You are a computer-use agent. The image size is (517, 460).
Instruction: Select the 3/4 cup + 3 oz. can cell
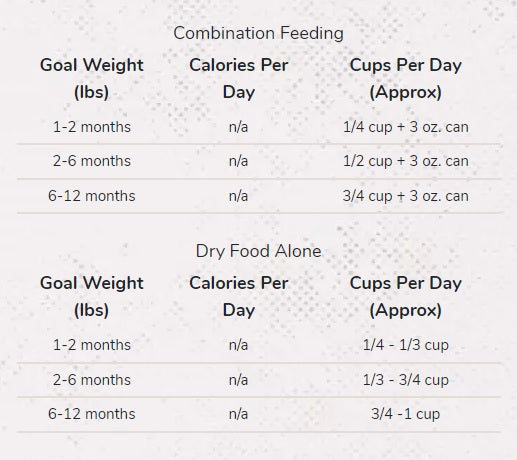pyautogui.click(x=406, y=196)
